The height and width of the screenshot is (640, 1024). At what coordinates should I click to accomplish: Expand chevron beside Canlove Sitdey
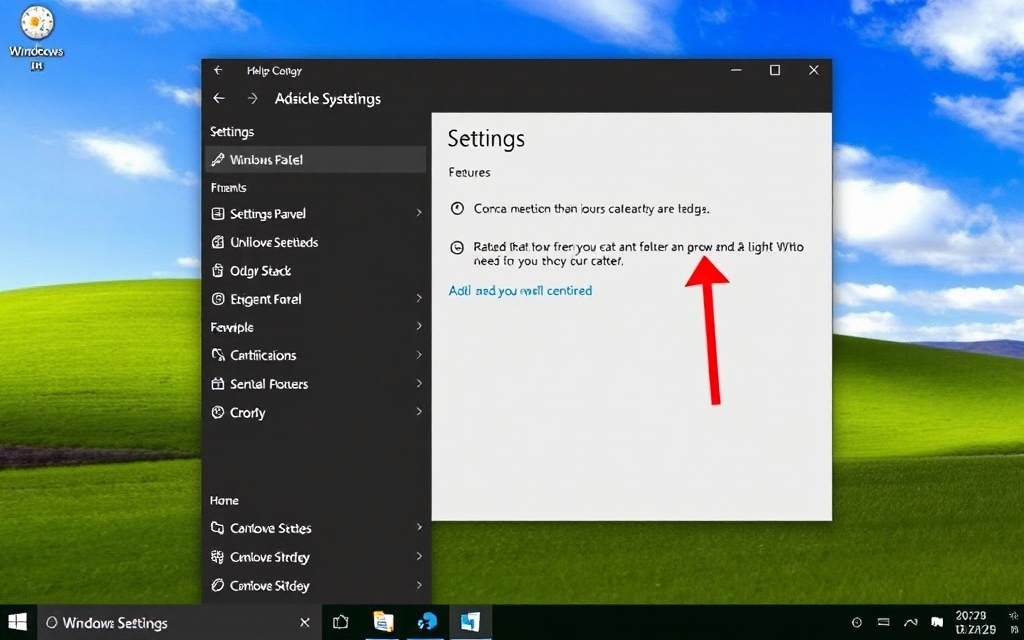click(x=419, y=585)
